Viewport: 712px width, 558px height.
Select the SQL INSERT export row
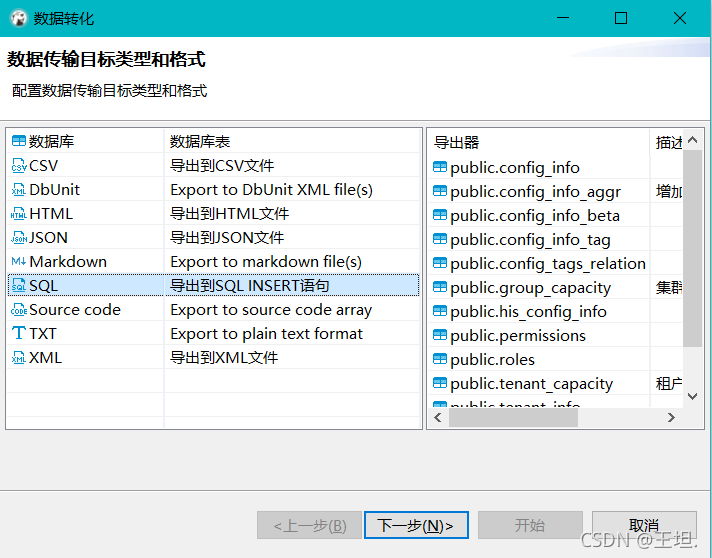coord(213,286)
